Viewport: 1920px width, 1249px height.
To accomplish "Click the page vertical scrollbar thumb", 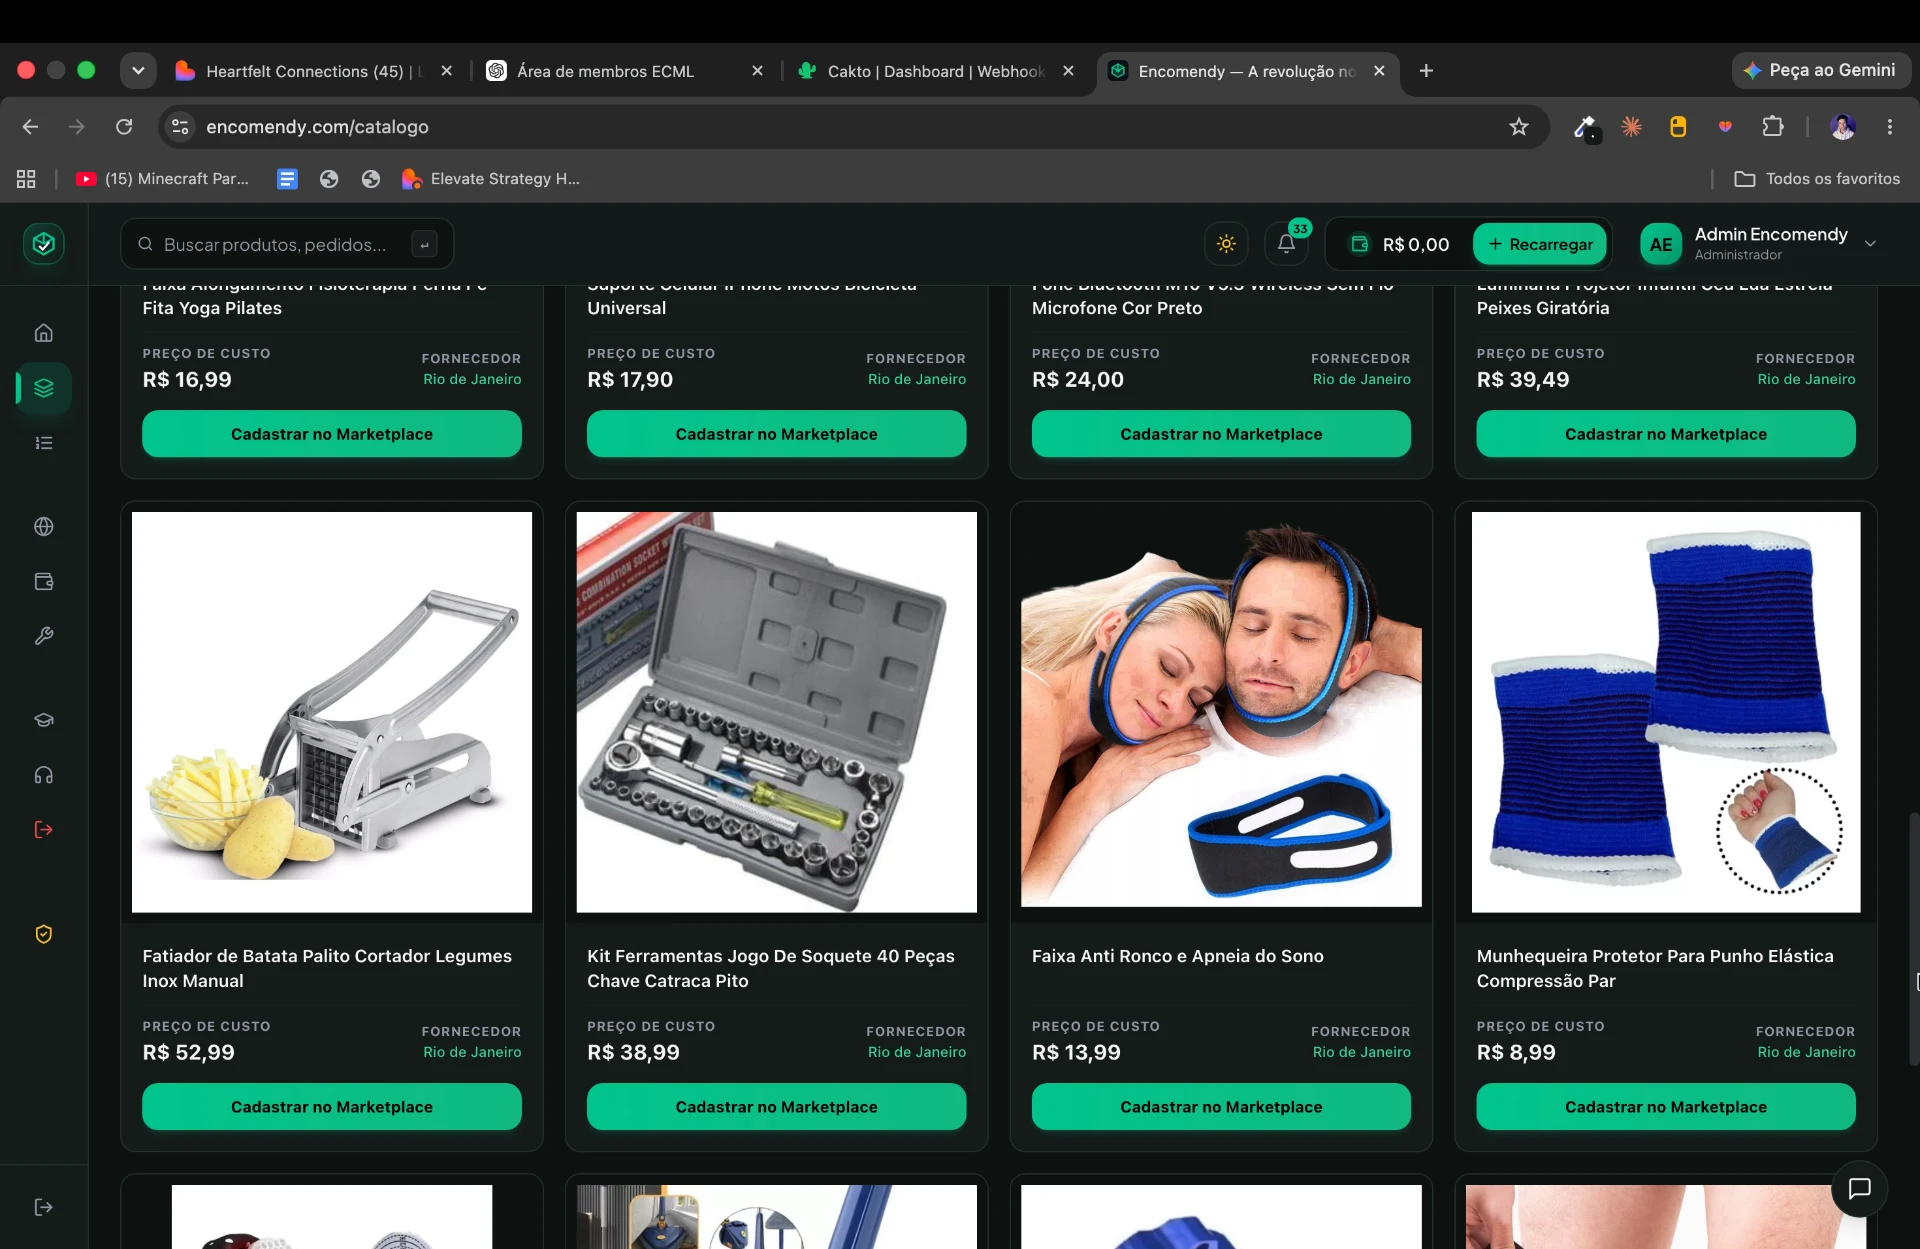I will click(1914, 940).
